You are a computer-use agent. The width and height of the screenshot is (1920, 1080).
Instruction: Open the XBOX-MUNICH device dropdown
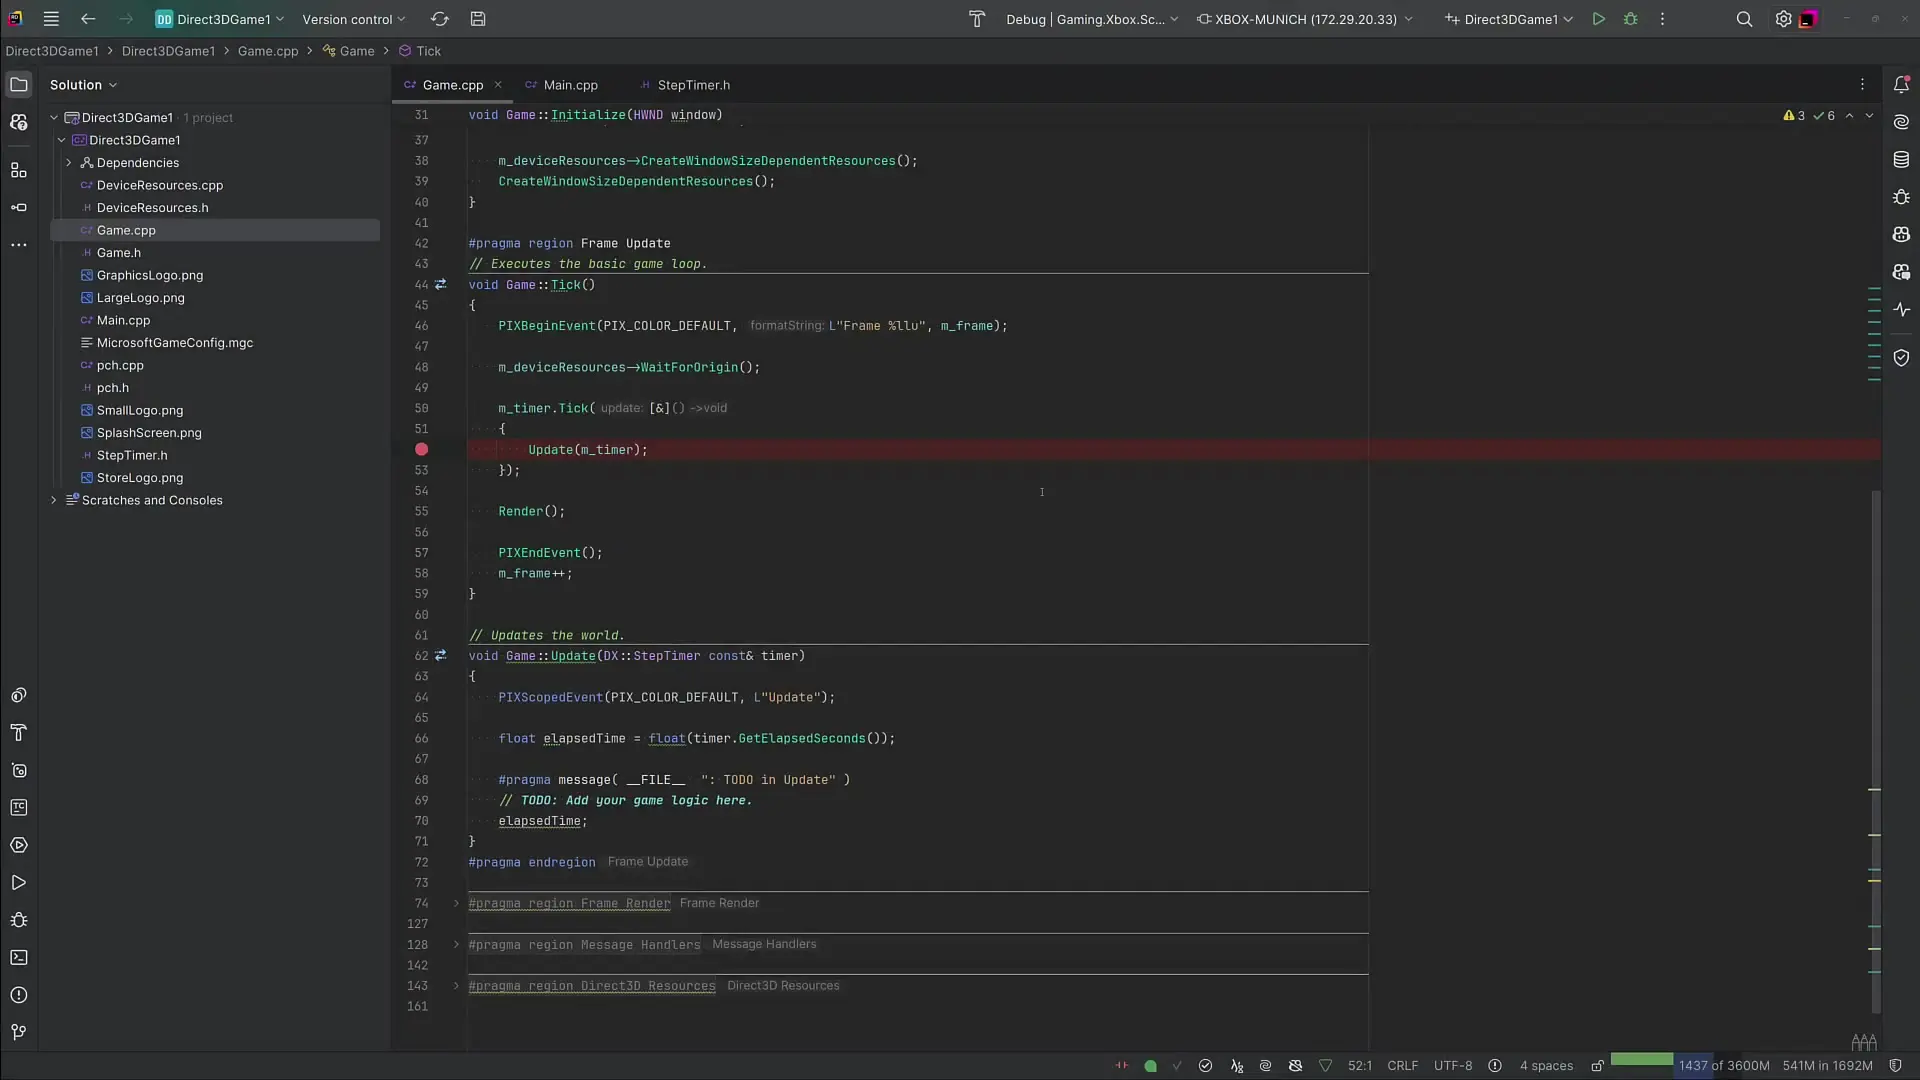[x=1305, y=19]
